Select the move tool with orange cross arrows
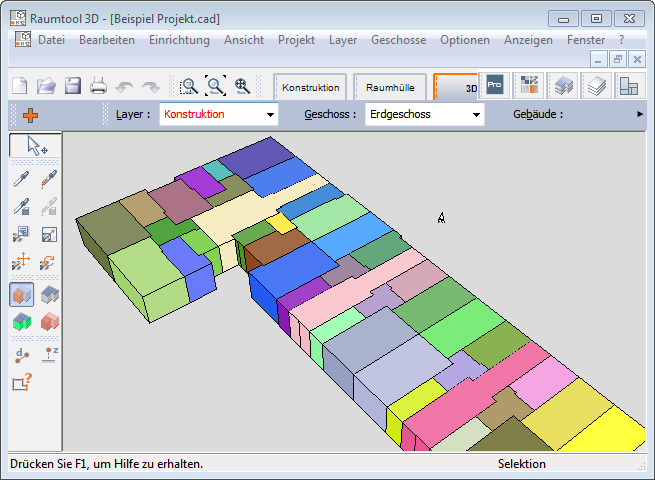 tap(22, 261)
